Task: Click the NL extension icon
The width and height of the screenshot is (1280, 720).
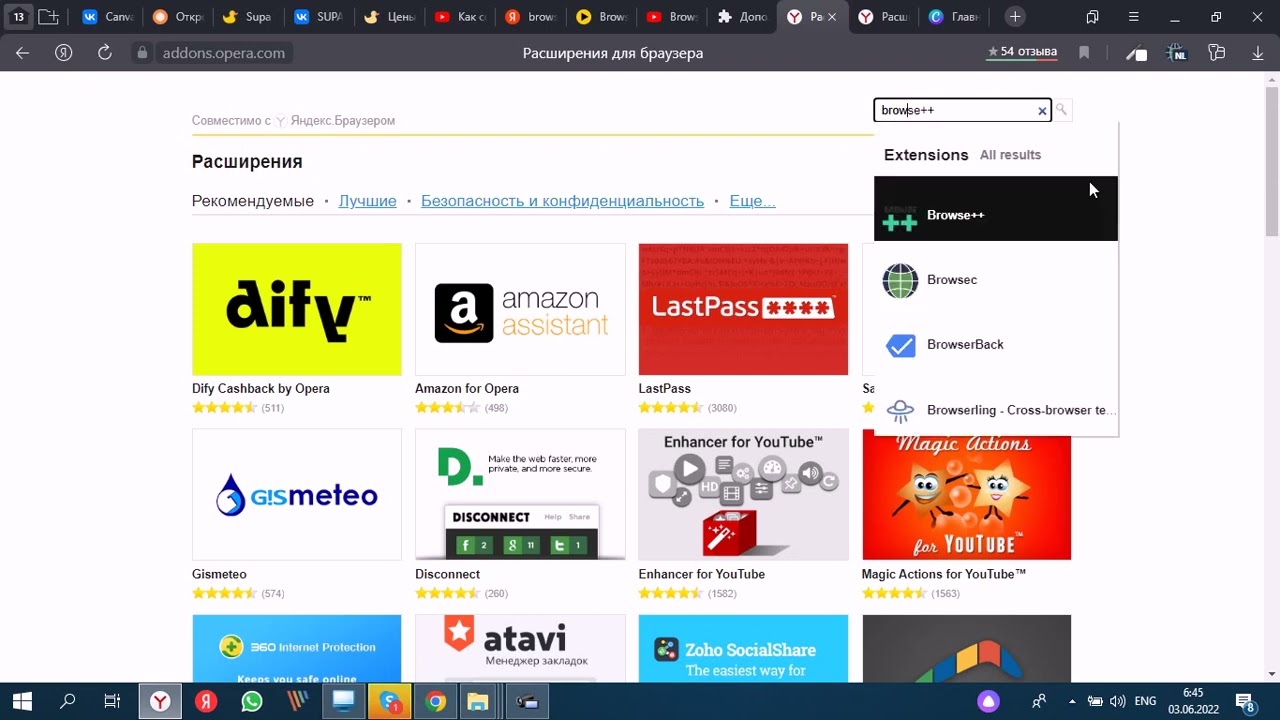Action: click(1177, 53)
